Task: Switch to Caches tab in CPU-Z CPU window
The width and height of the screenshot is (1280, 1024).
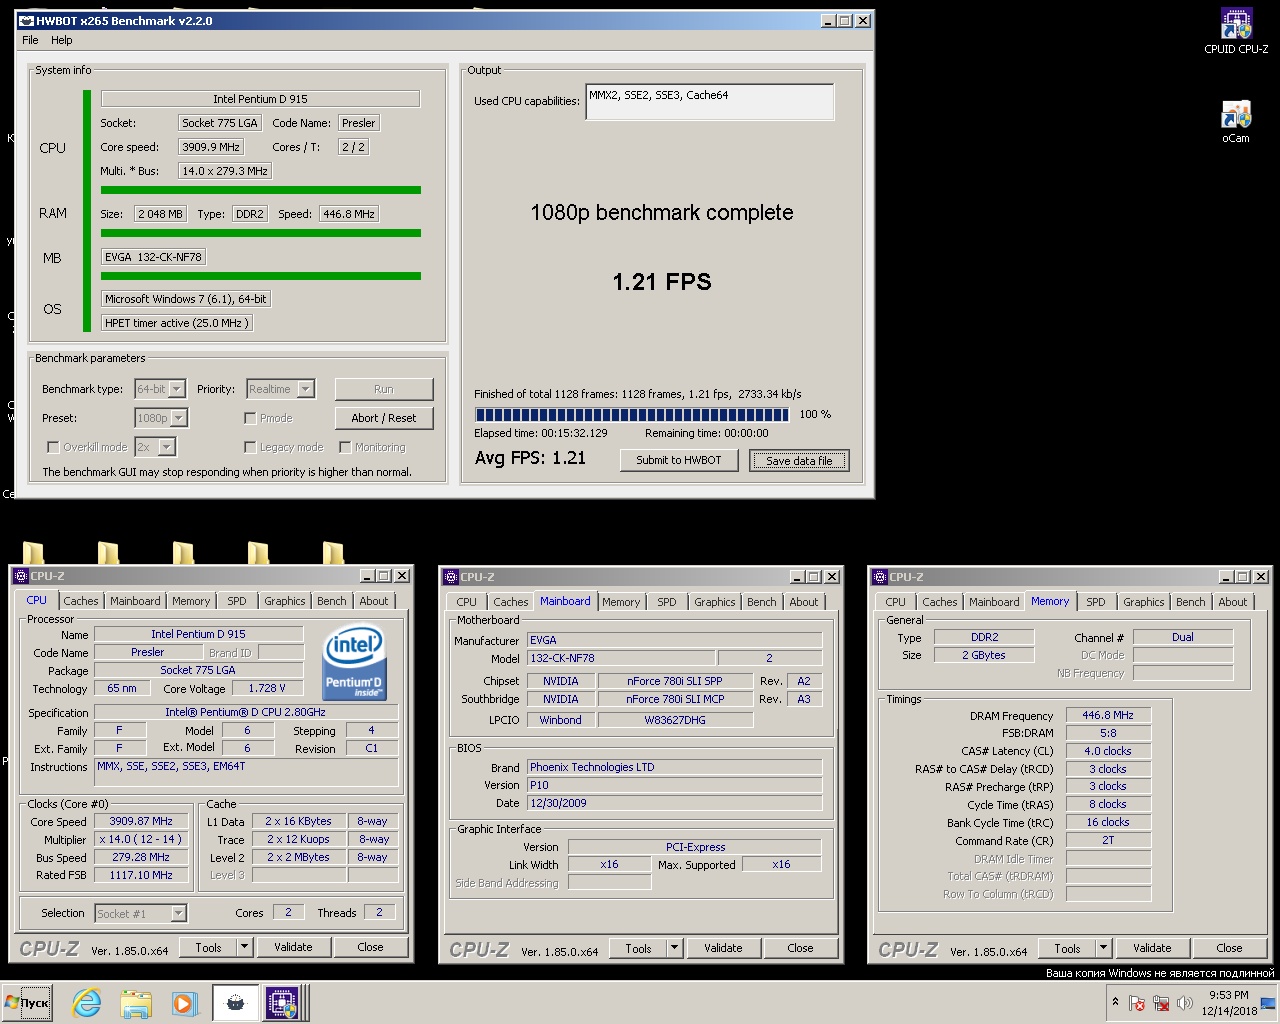Action: 81,601
